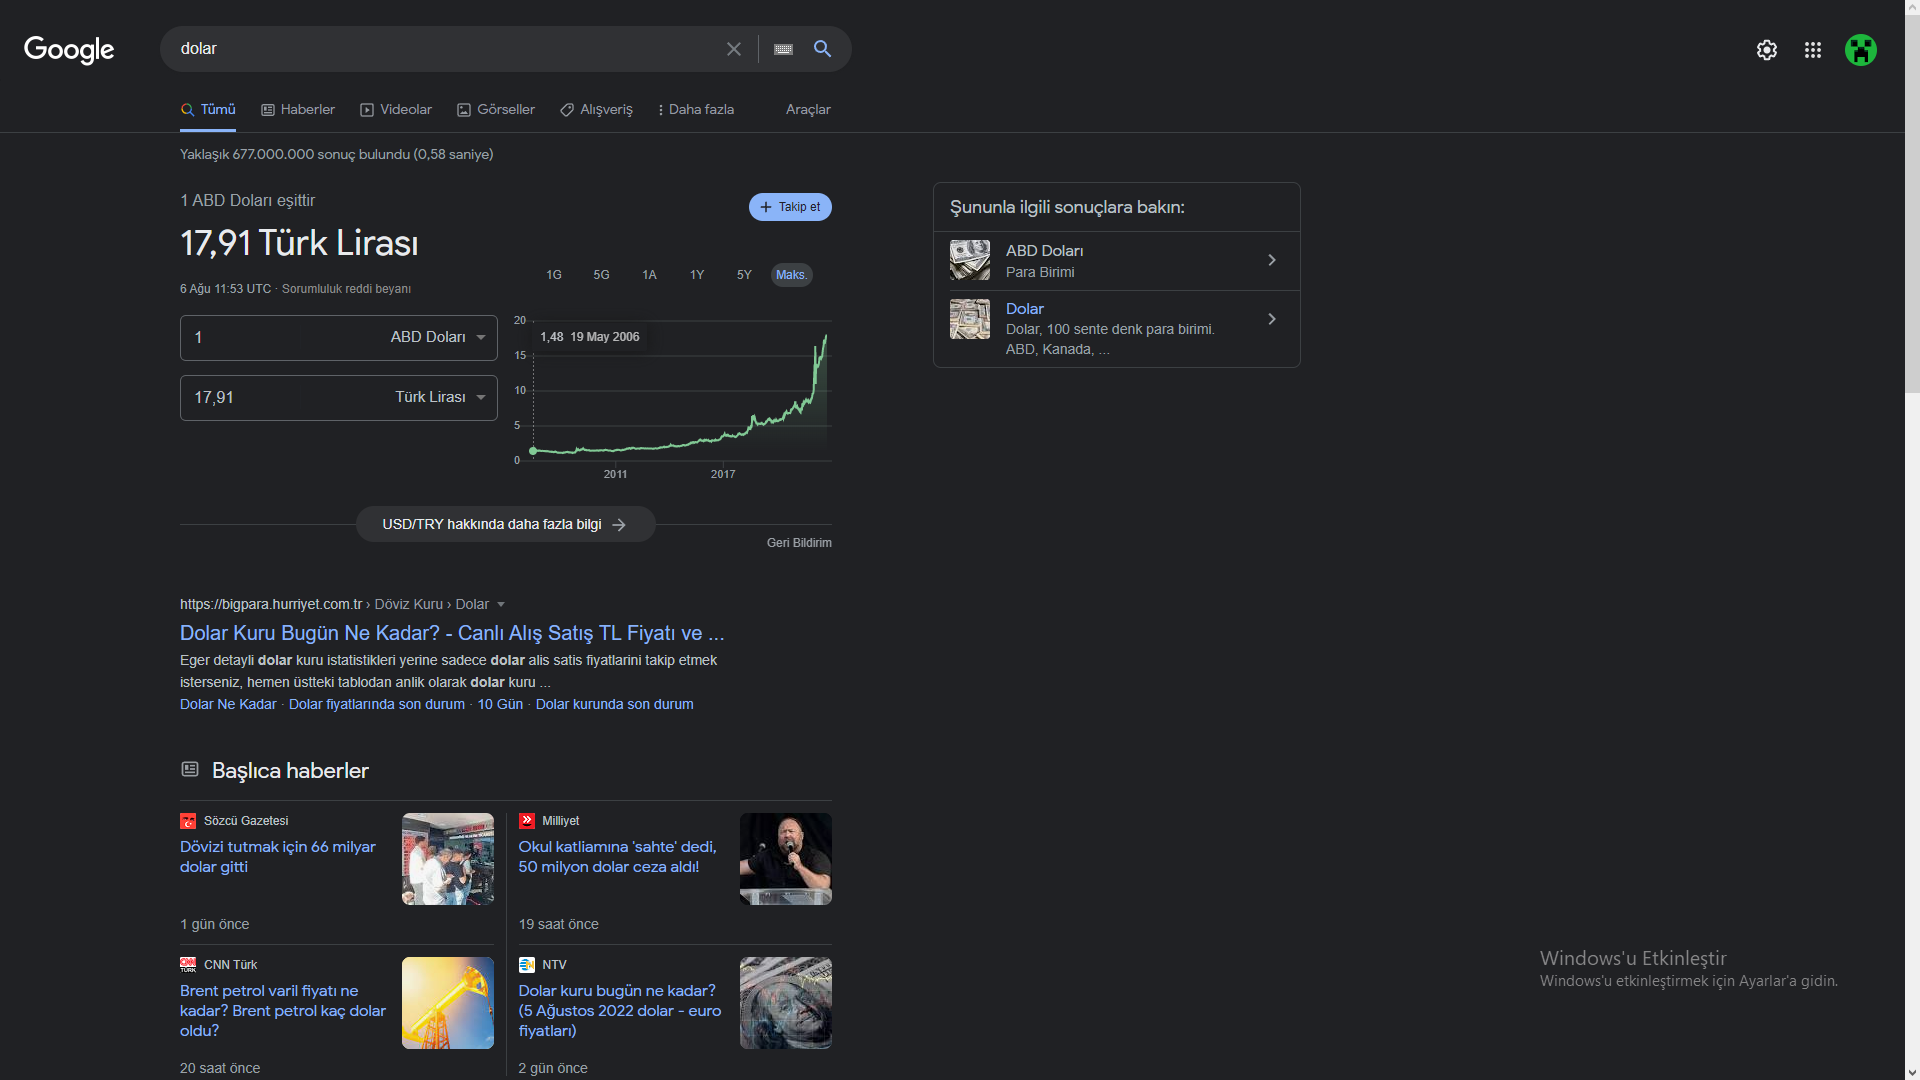The image size is (1920, 1080).
Task: Clear the search box with X icon
Action: [x=734, y=49]
